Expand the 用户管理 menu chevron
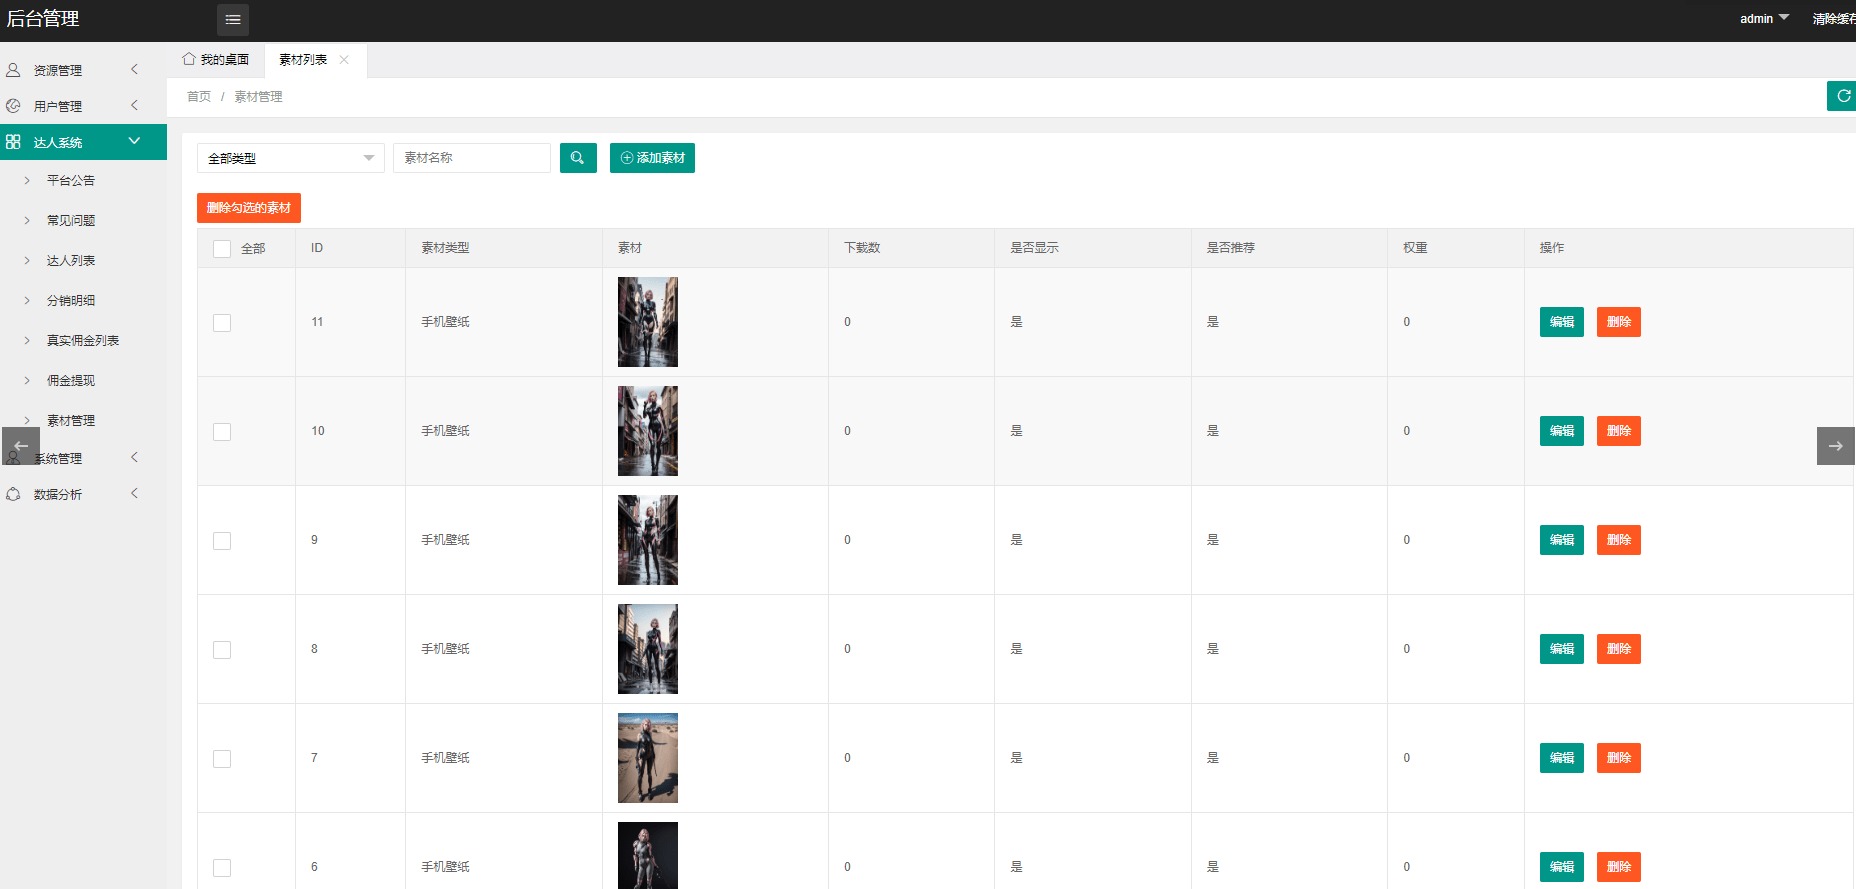1856x889 pixels. (x=135, y=106)
